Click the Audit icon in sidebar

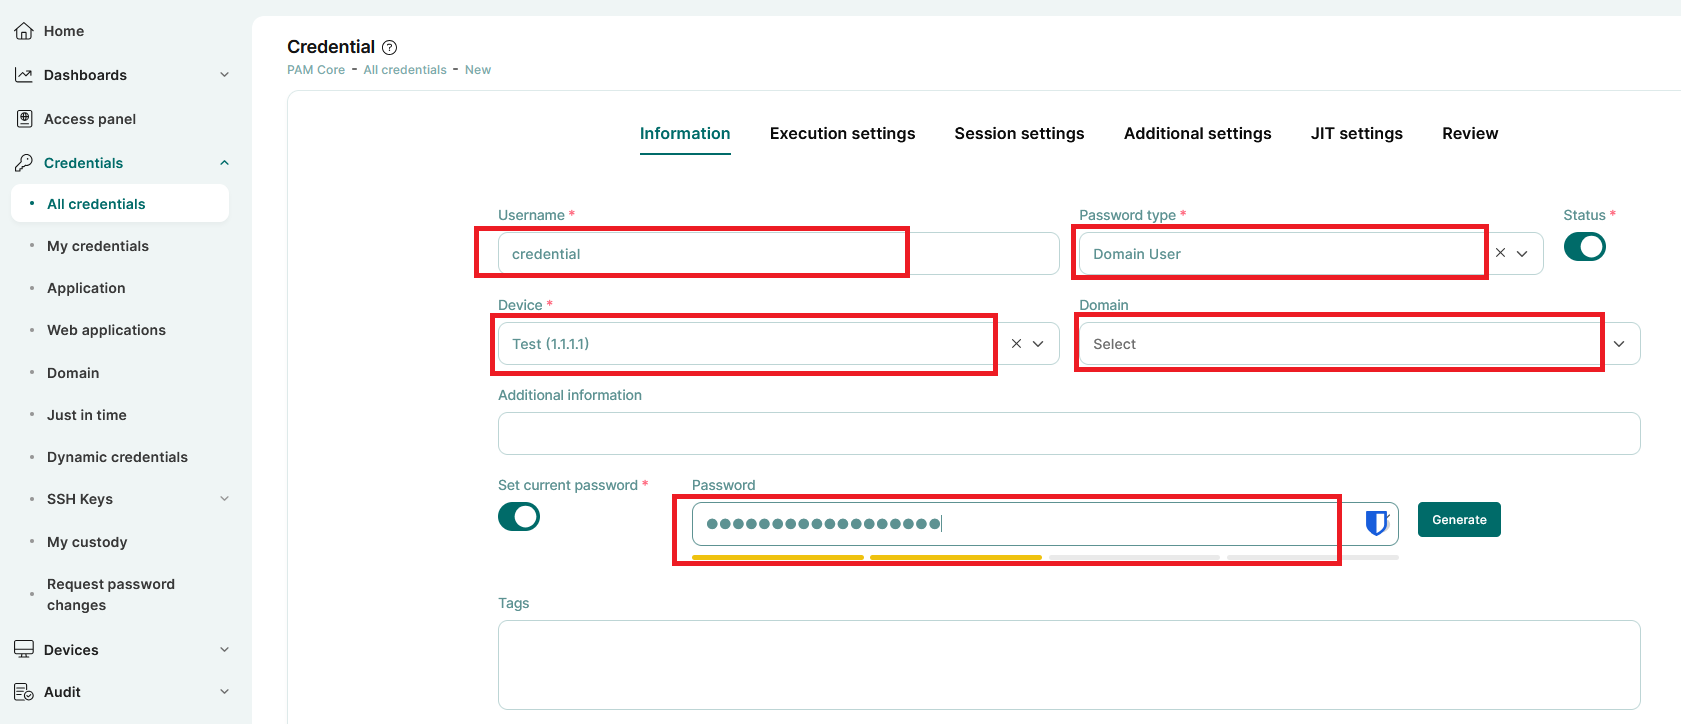tap(24, 692)
